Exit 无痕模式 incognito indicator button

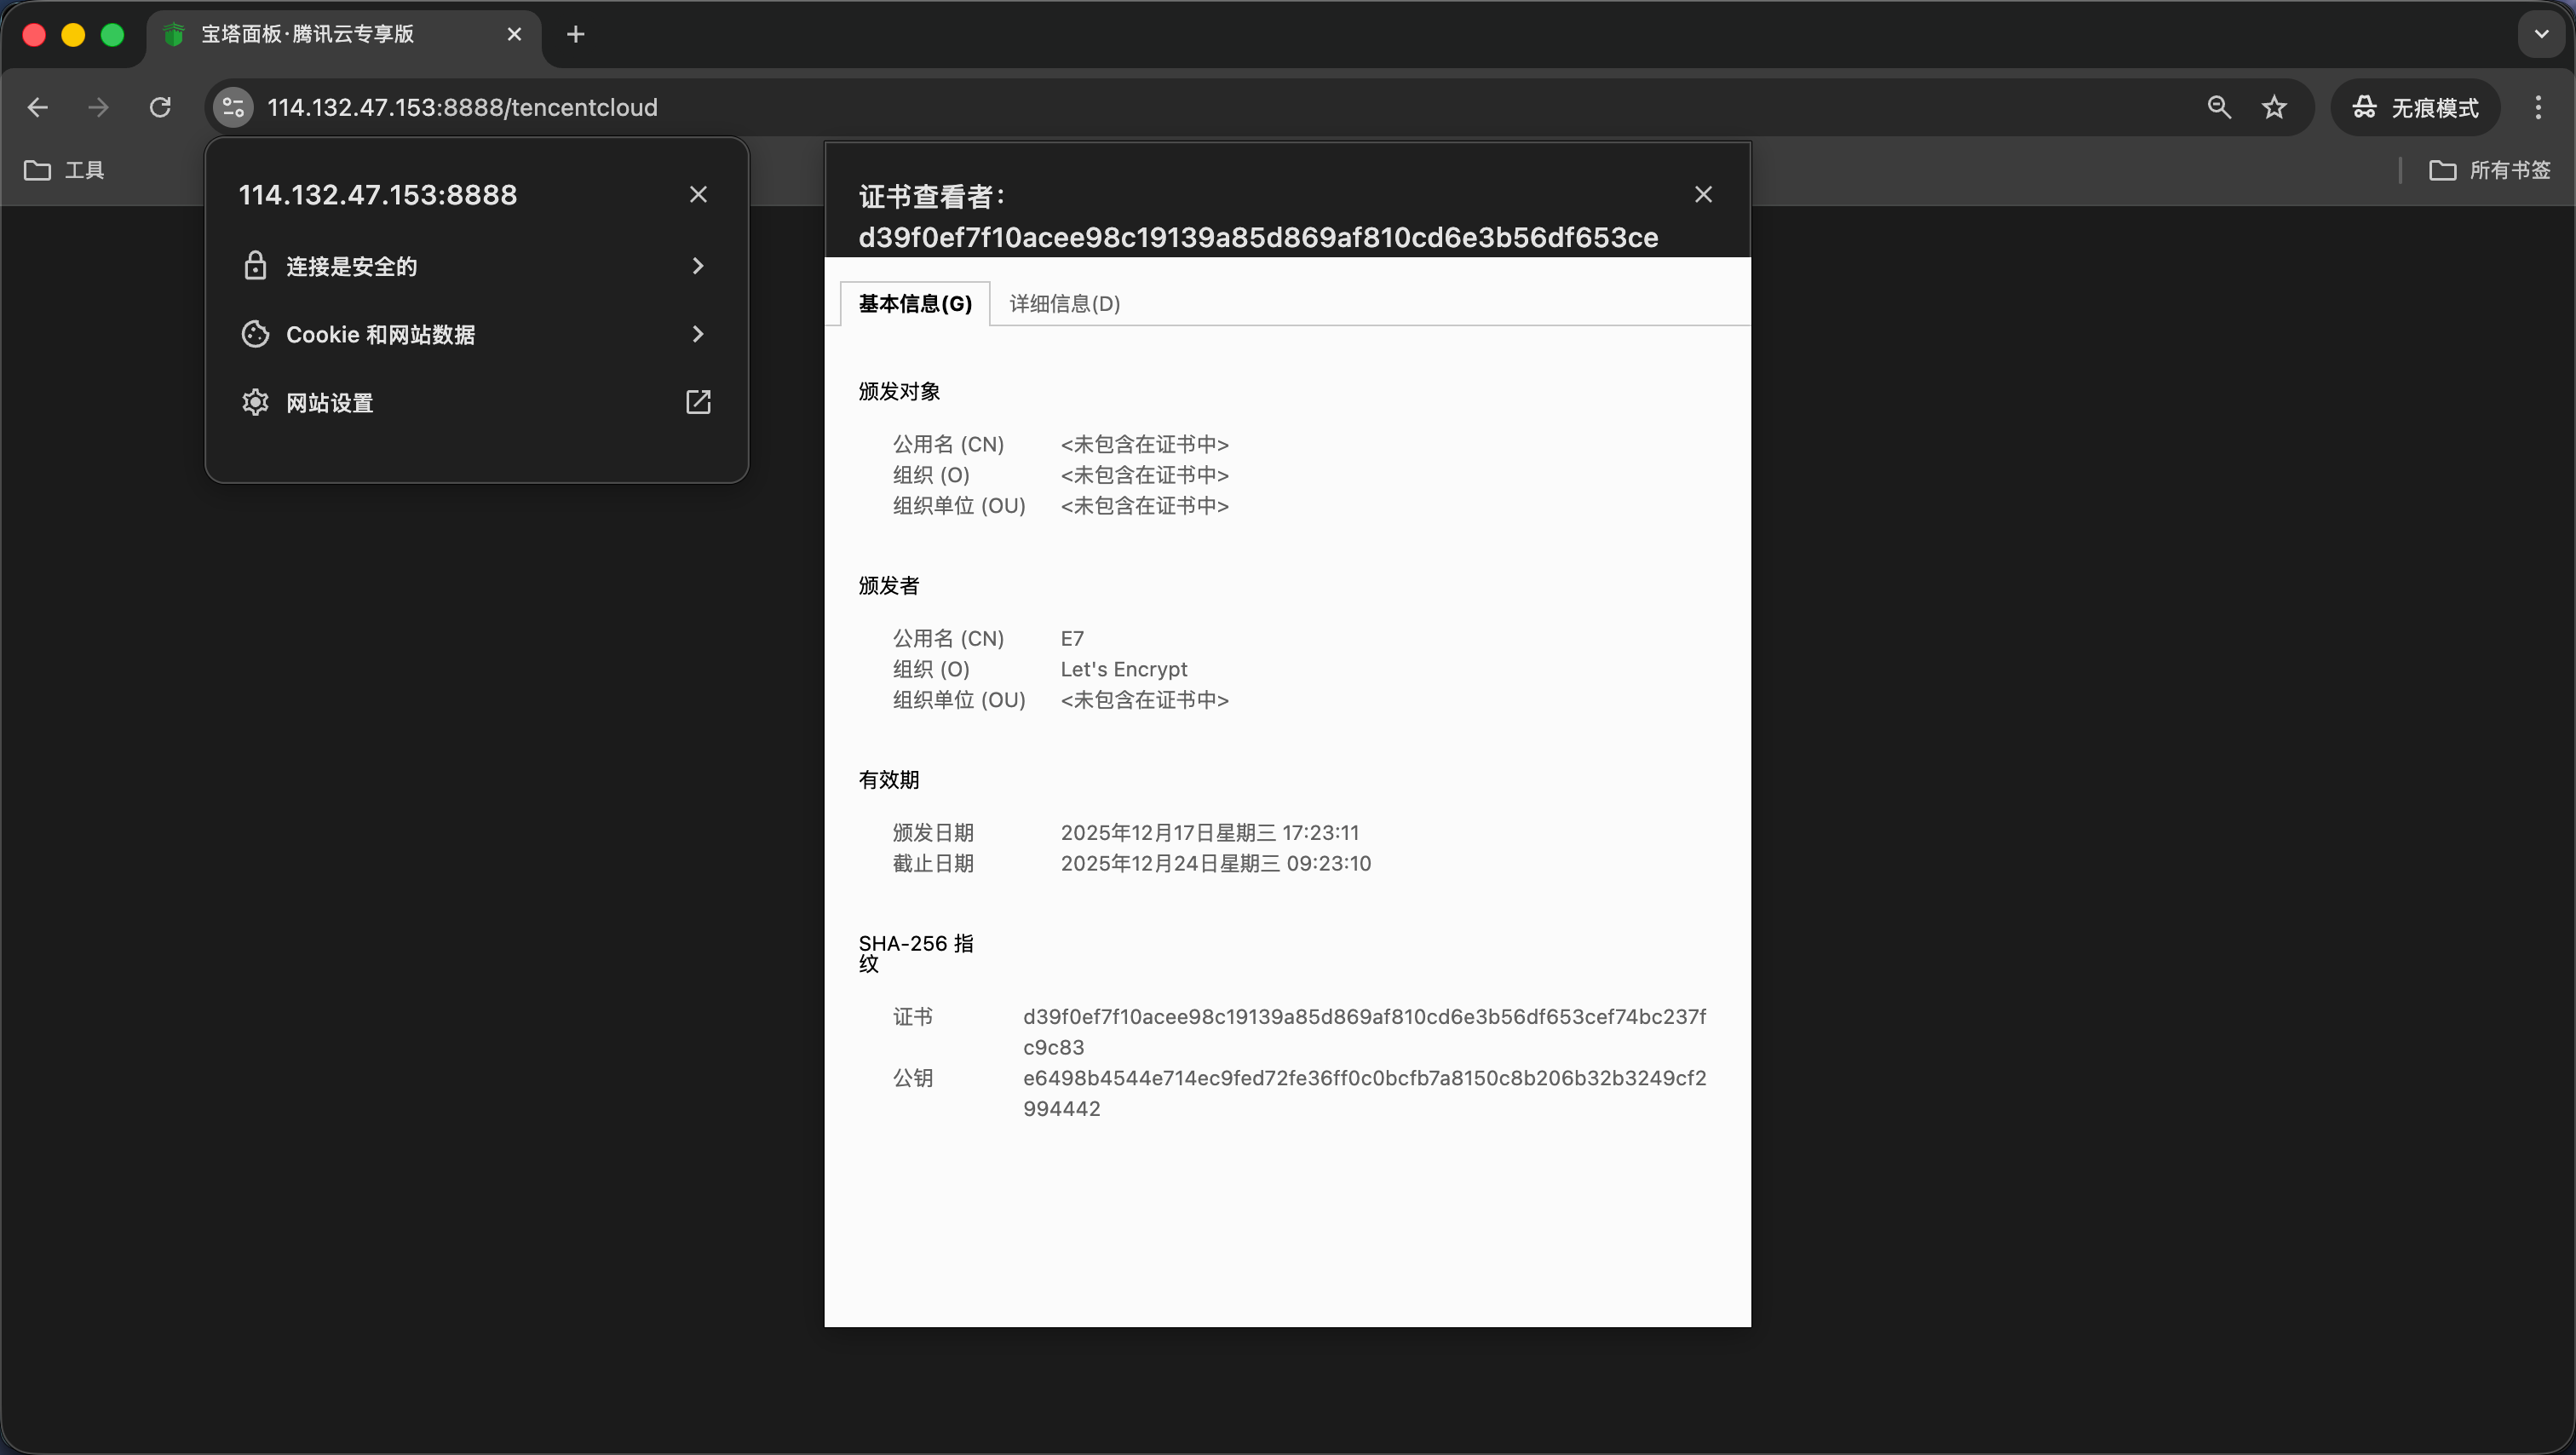coord(2415,107)
